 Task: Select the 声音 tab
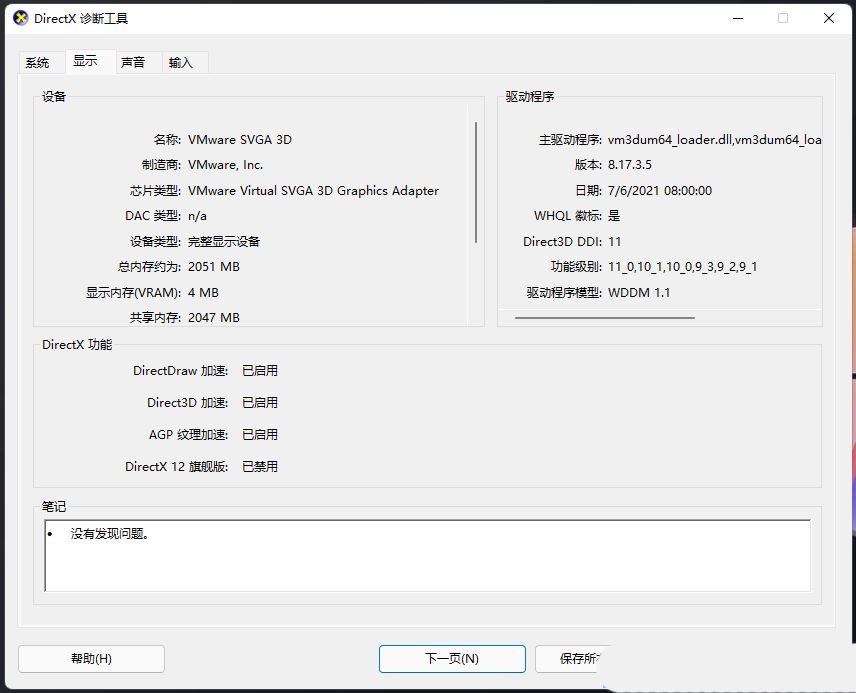click(135, 62)
